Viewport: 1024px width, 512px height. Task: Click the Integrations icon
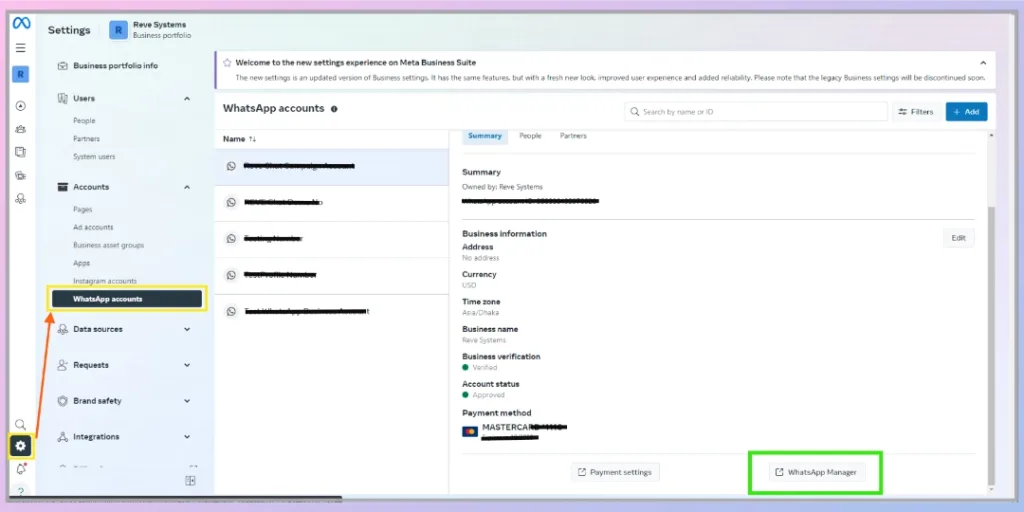pyautogui.click(x=63, y=437)
